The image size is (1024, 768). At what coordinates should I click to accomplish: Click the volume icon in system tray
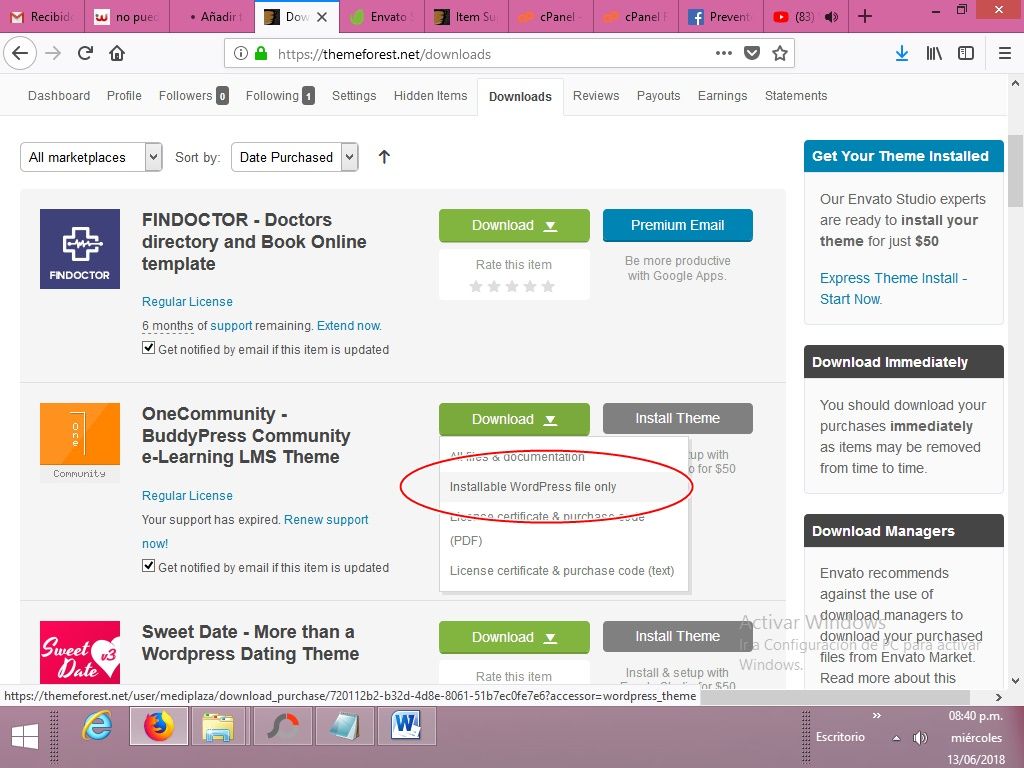[x=920, y=738]
